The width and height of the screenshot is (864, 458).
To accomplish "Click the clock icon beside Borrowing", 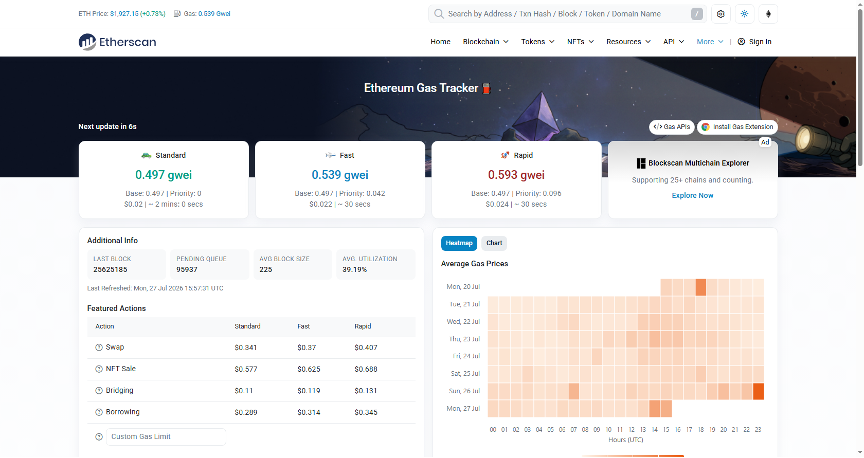I will [x=99, y=412].
